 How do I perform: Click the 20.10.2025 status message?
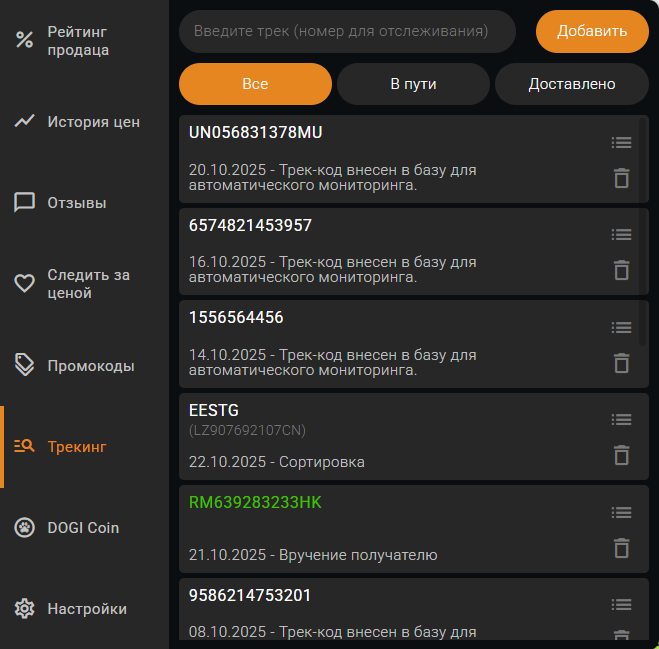pyautogui.click(x=332, y=177)
